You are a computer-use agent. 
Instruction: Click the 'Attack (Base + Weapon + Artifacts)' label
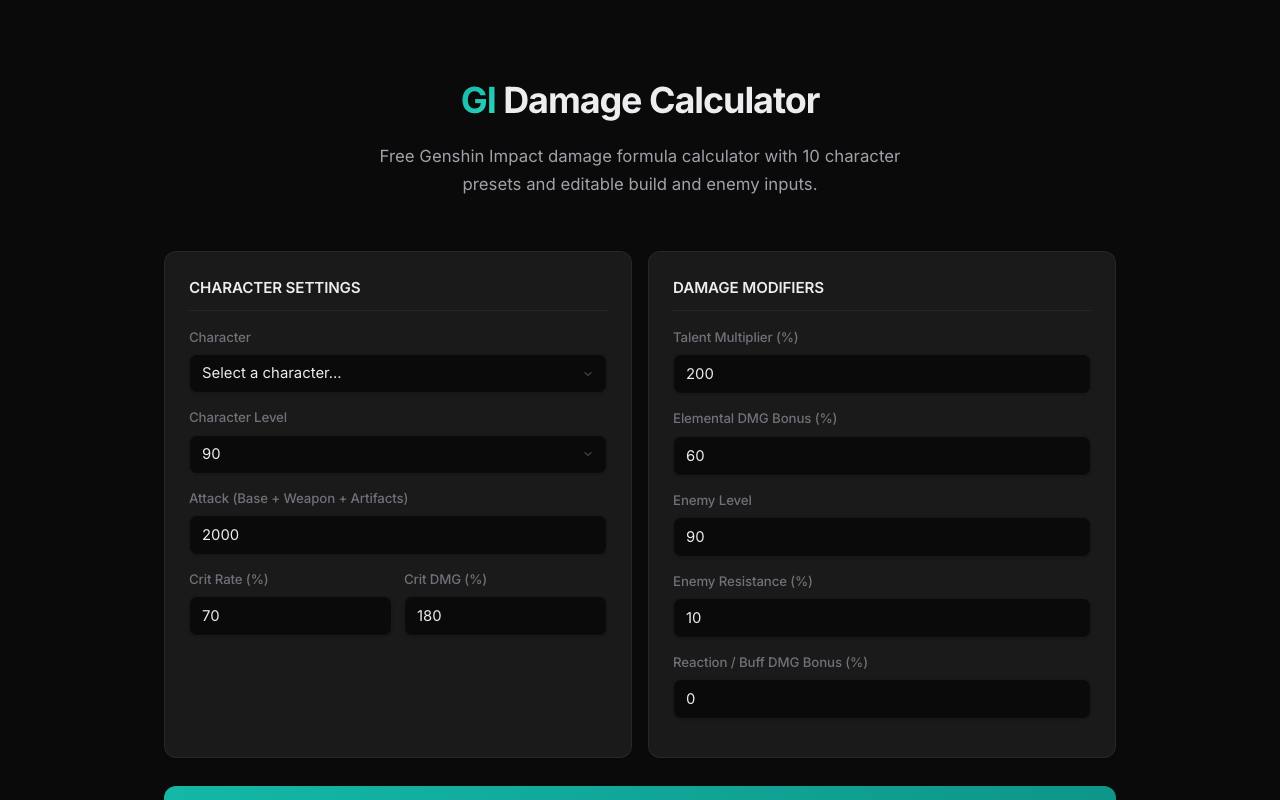pyautogui.click(x=298, y=498)
